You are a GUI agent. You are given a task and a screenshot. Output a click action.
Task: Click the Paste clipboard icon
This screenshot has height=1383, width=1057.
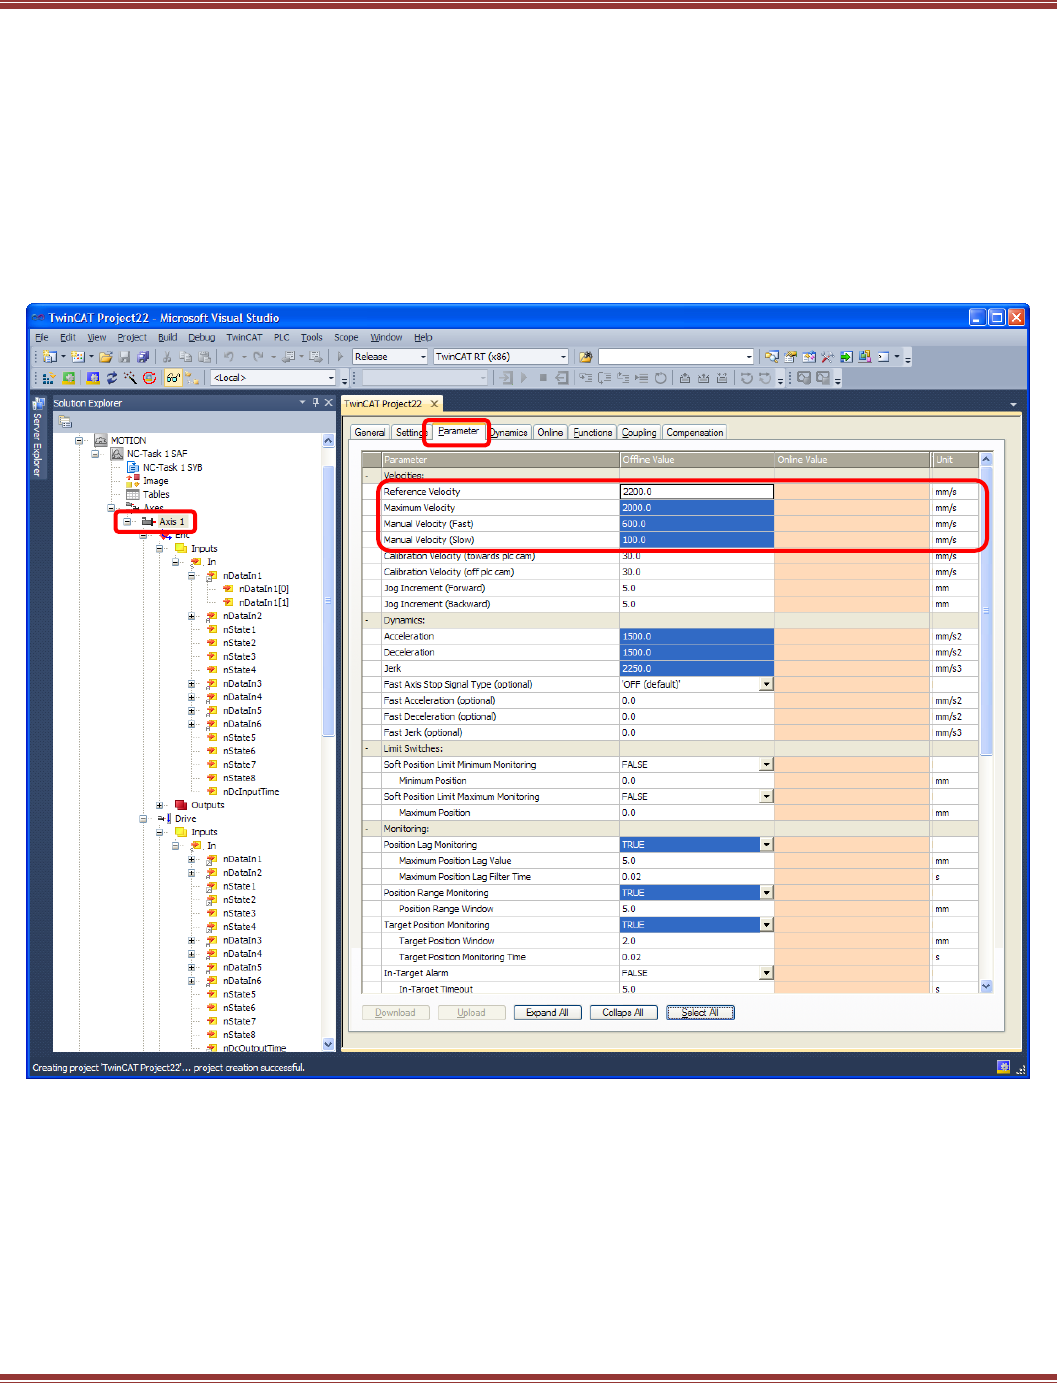point(205,357)
